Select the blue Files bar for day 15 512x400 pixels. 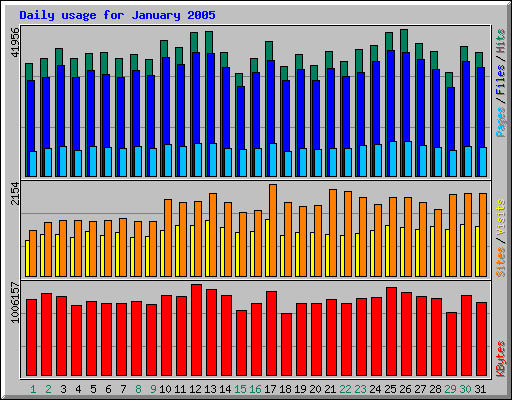(x=241, y=118)
